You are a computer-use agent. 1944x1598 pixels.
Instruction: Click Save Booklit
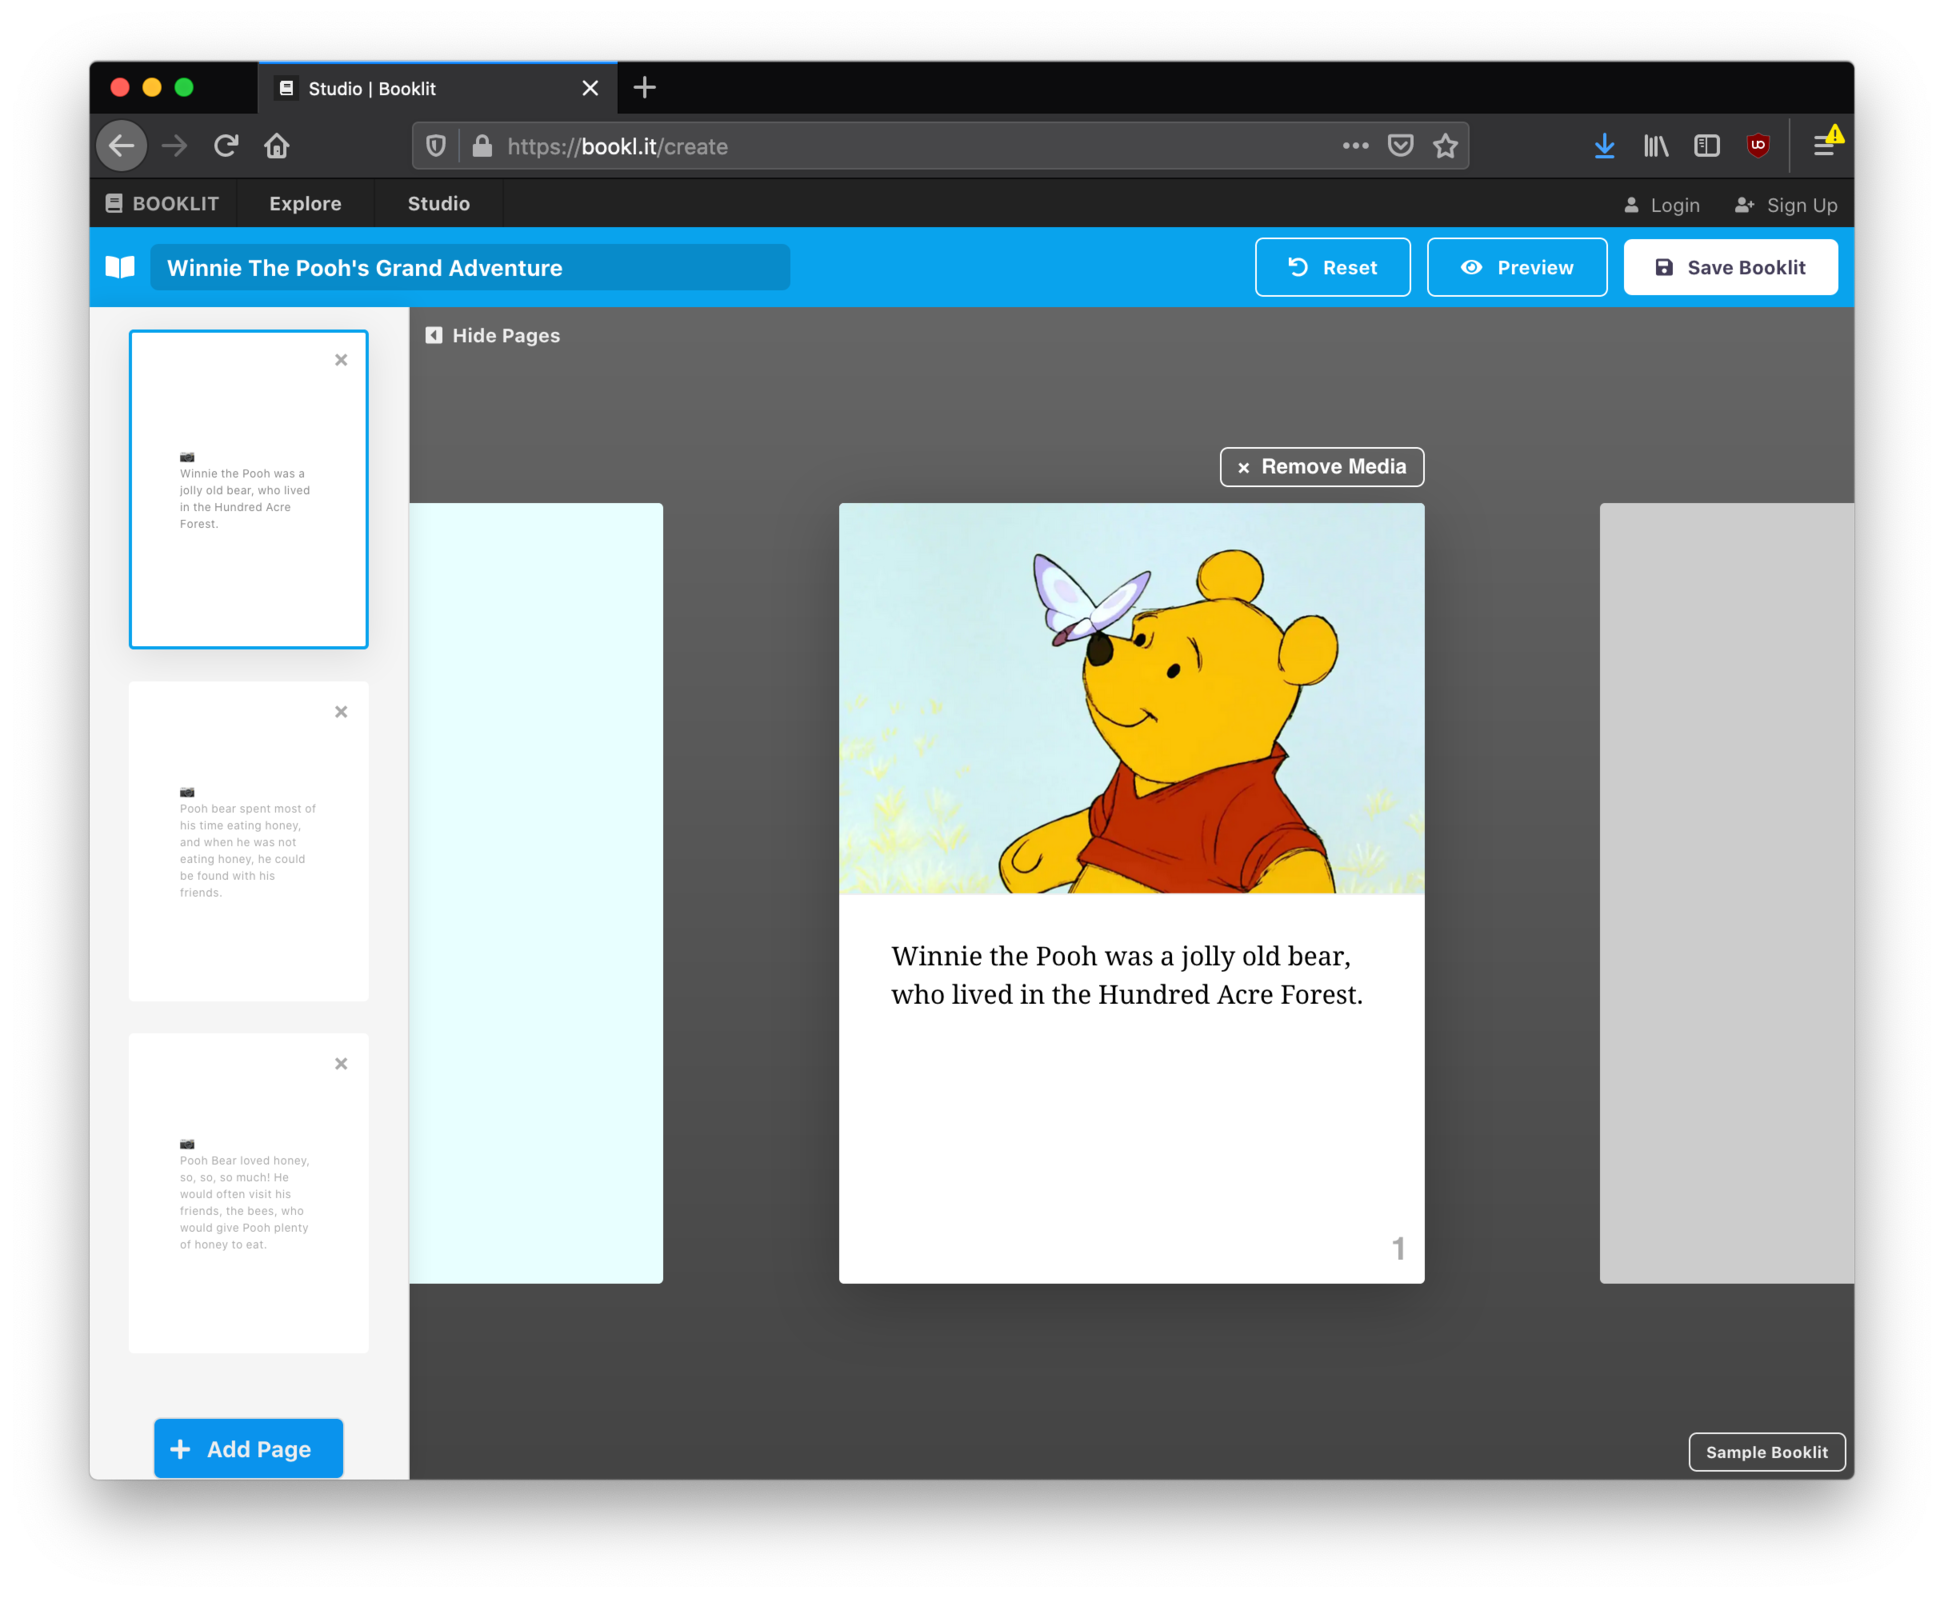(x=1730, y=267)
